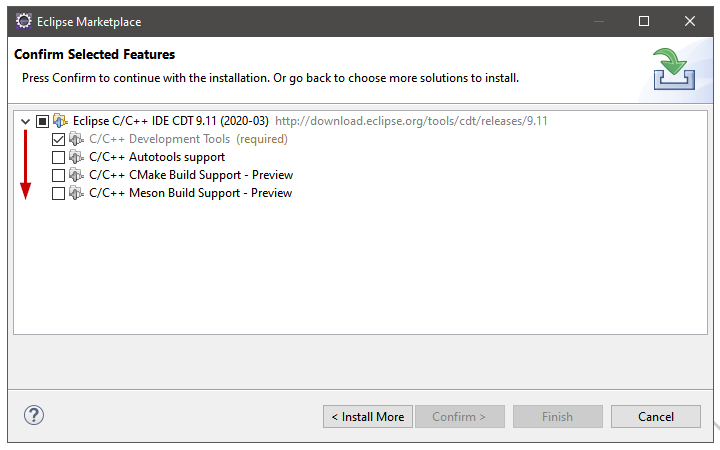Select the C/C++ Meson Build Support row
Image resolution: width=720 pixels, height=450 pixels.
point(190,193)
